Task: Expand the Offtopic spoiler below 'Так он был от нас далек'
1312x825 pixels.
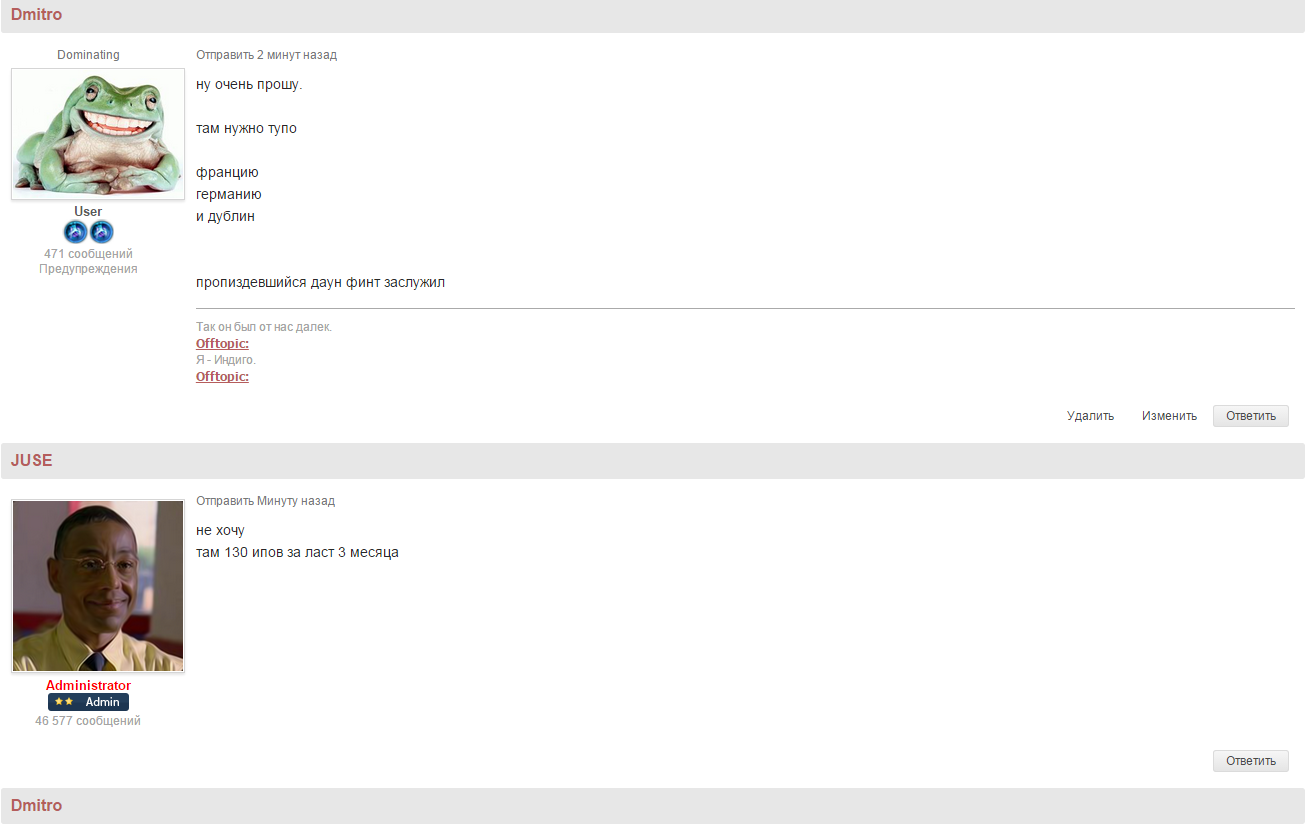Action: (222, 343)
